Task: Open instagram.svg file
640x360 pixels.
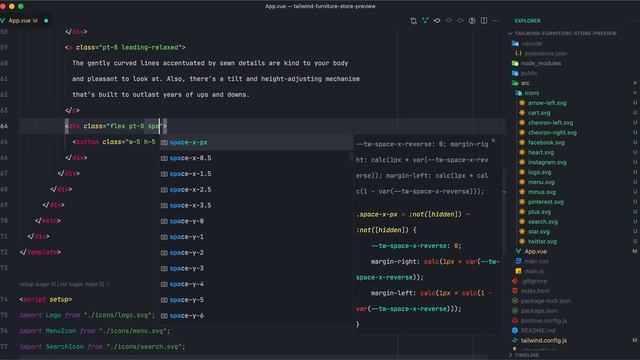Action: point(547,162)
